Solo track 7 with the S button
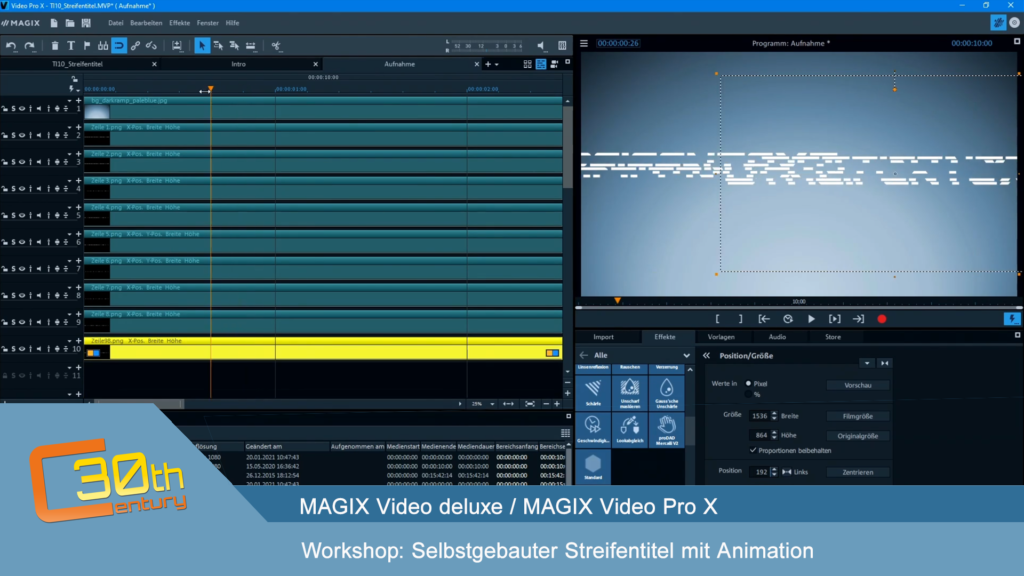This screenshot has width=1024, height=576. tap(13, 269)
